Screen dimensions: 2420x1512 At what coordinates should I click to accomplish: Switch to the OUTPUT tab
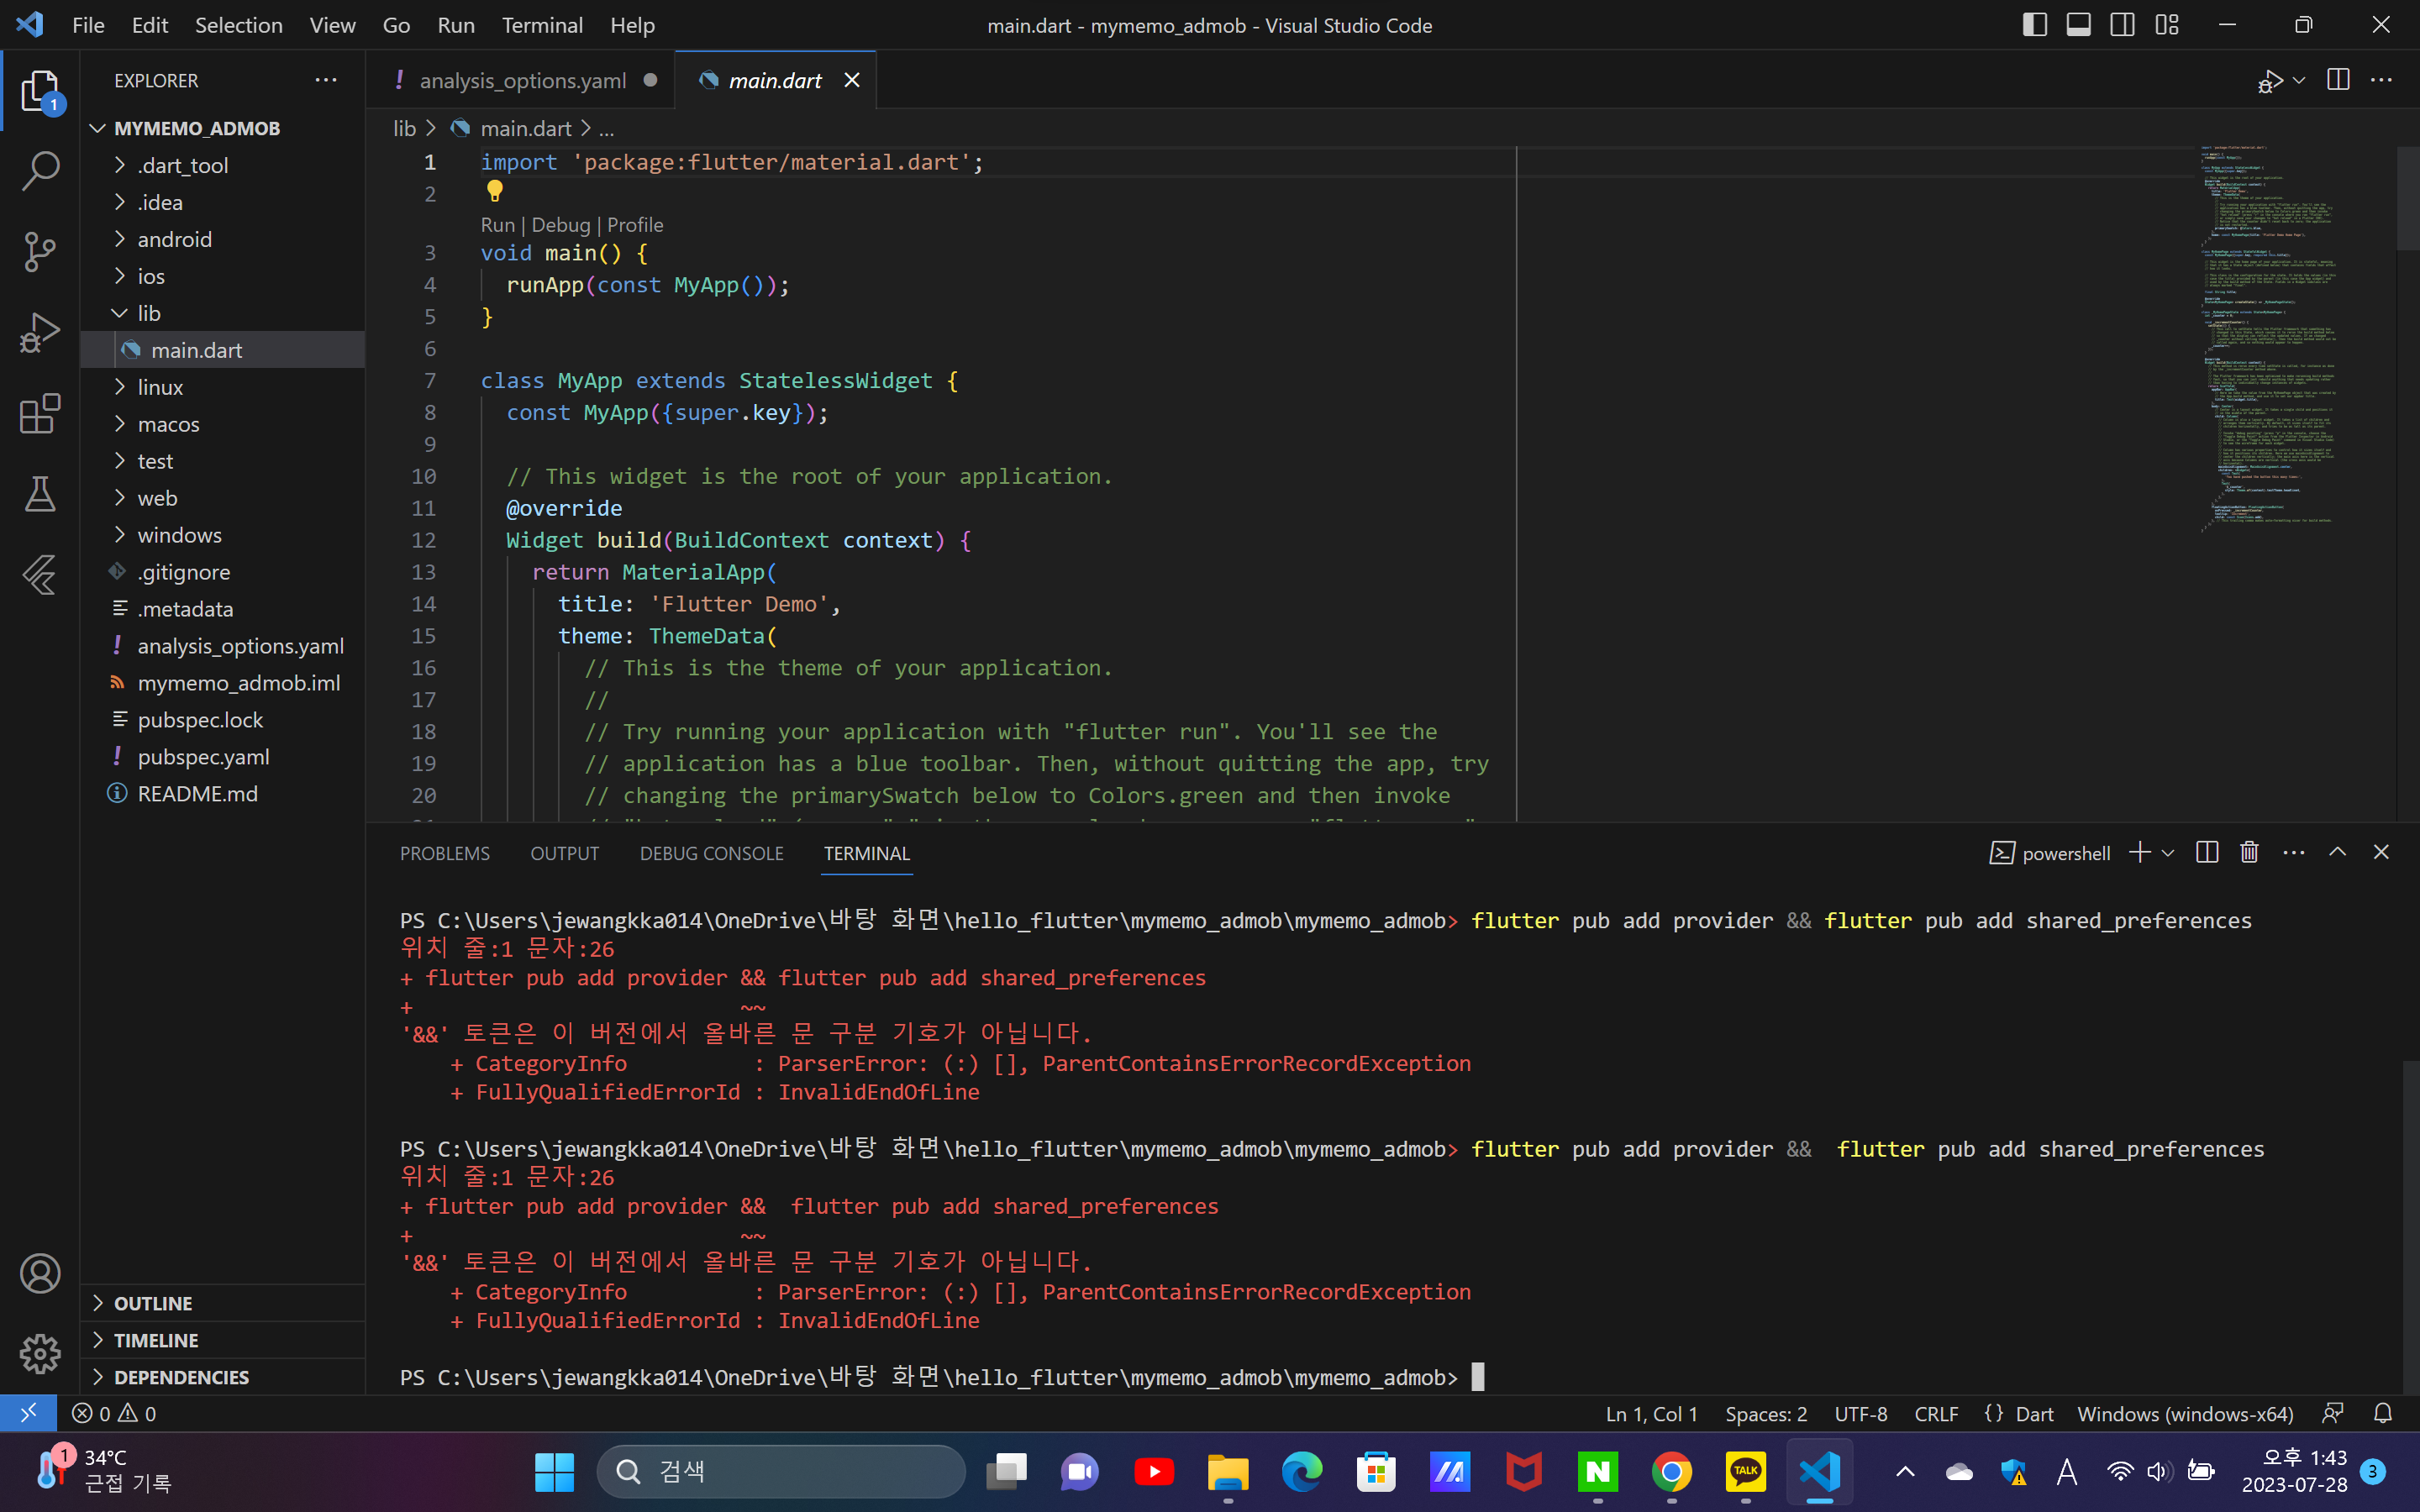click(x=565, y=853)
